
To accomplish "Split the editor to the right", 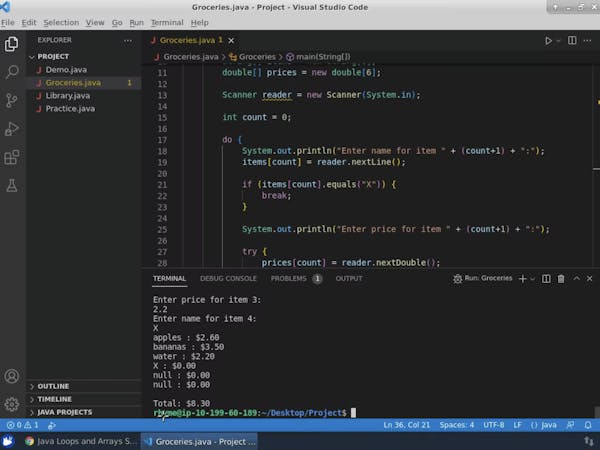I will pyautogui.click(x=572, y=40).
